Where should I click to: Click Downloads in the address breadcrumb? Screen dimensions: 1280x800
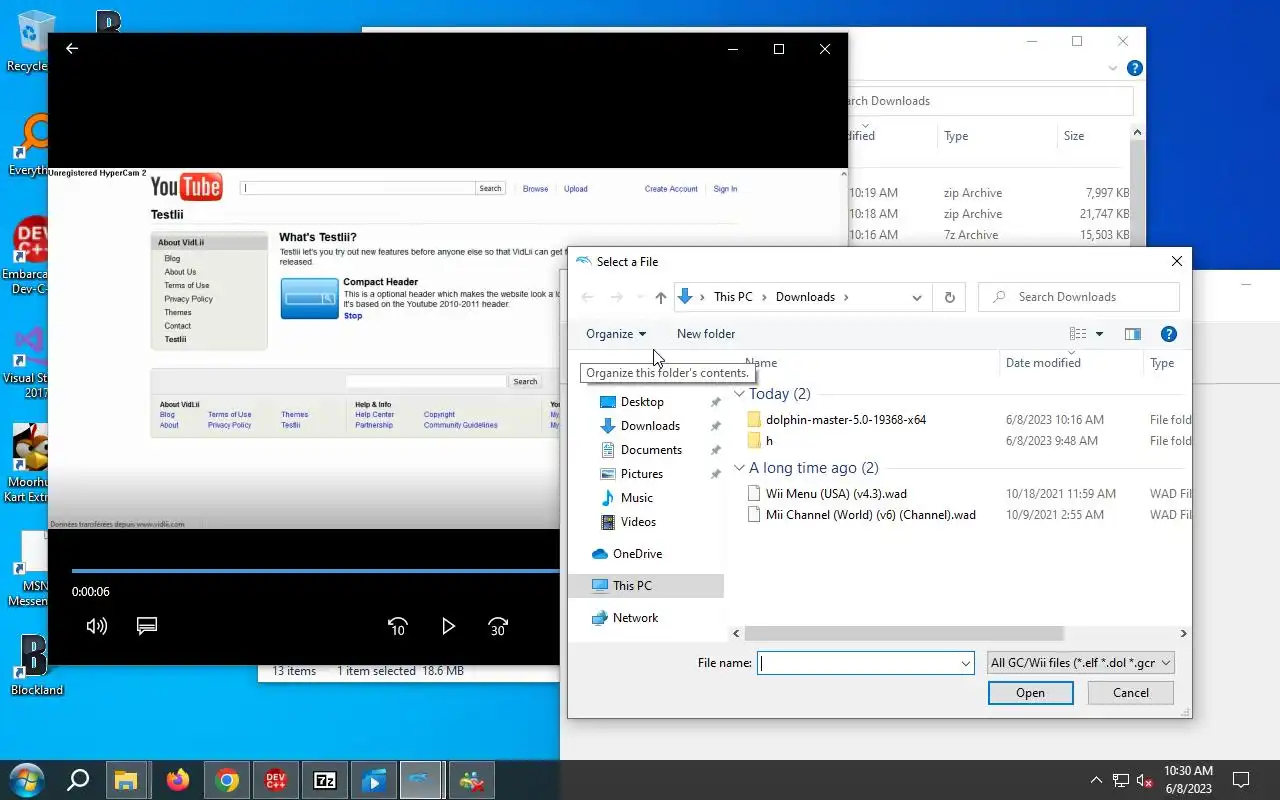click(x=805, y=297)
